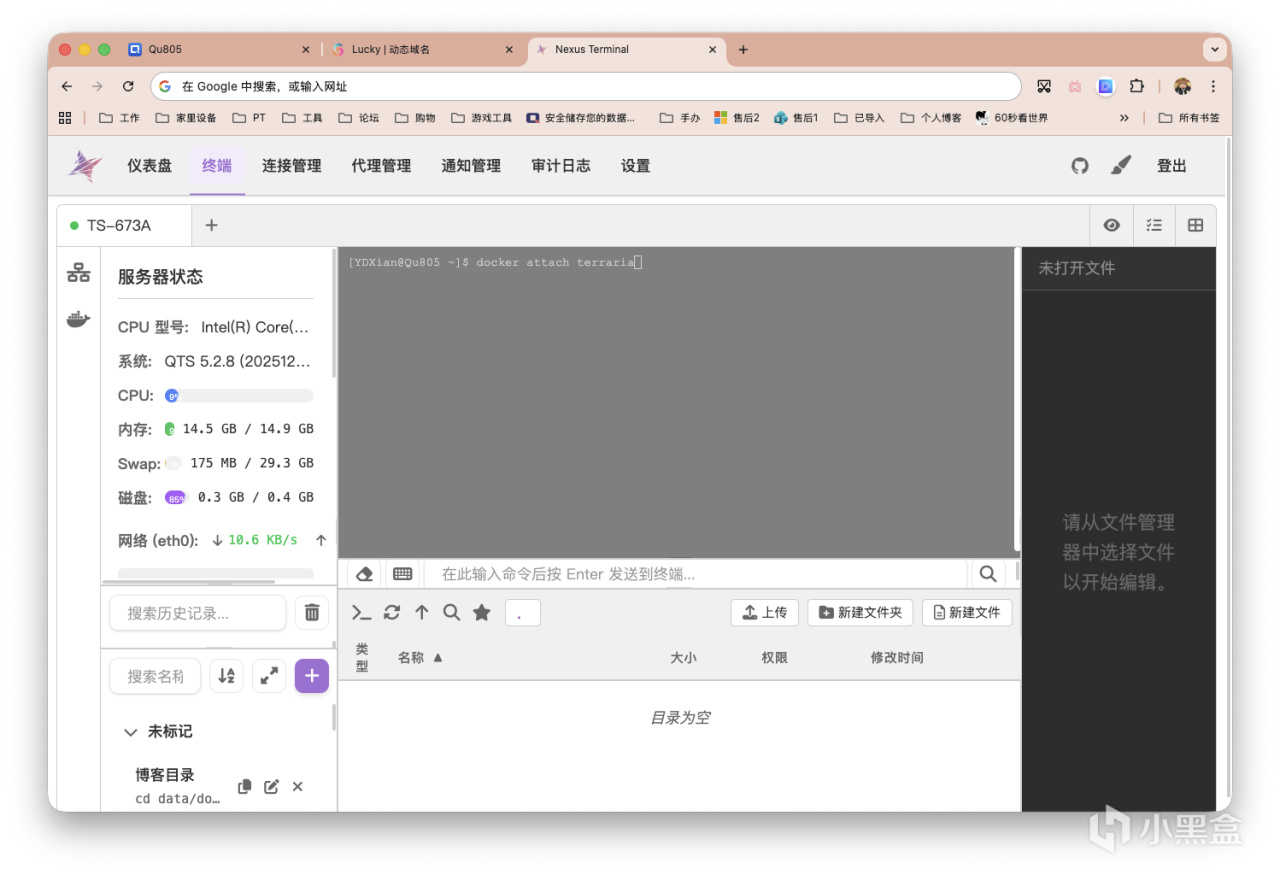Open the Docker whale sidebar icon
Viewport: 1280px width, 875px height.
(78, 319)
